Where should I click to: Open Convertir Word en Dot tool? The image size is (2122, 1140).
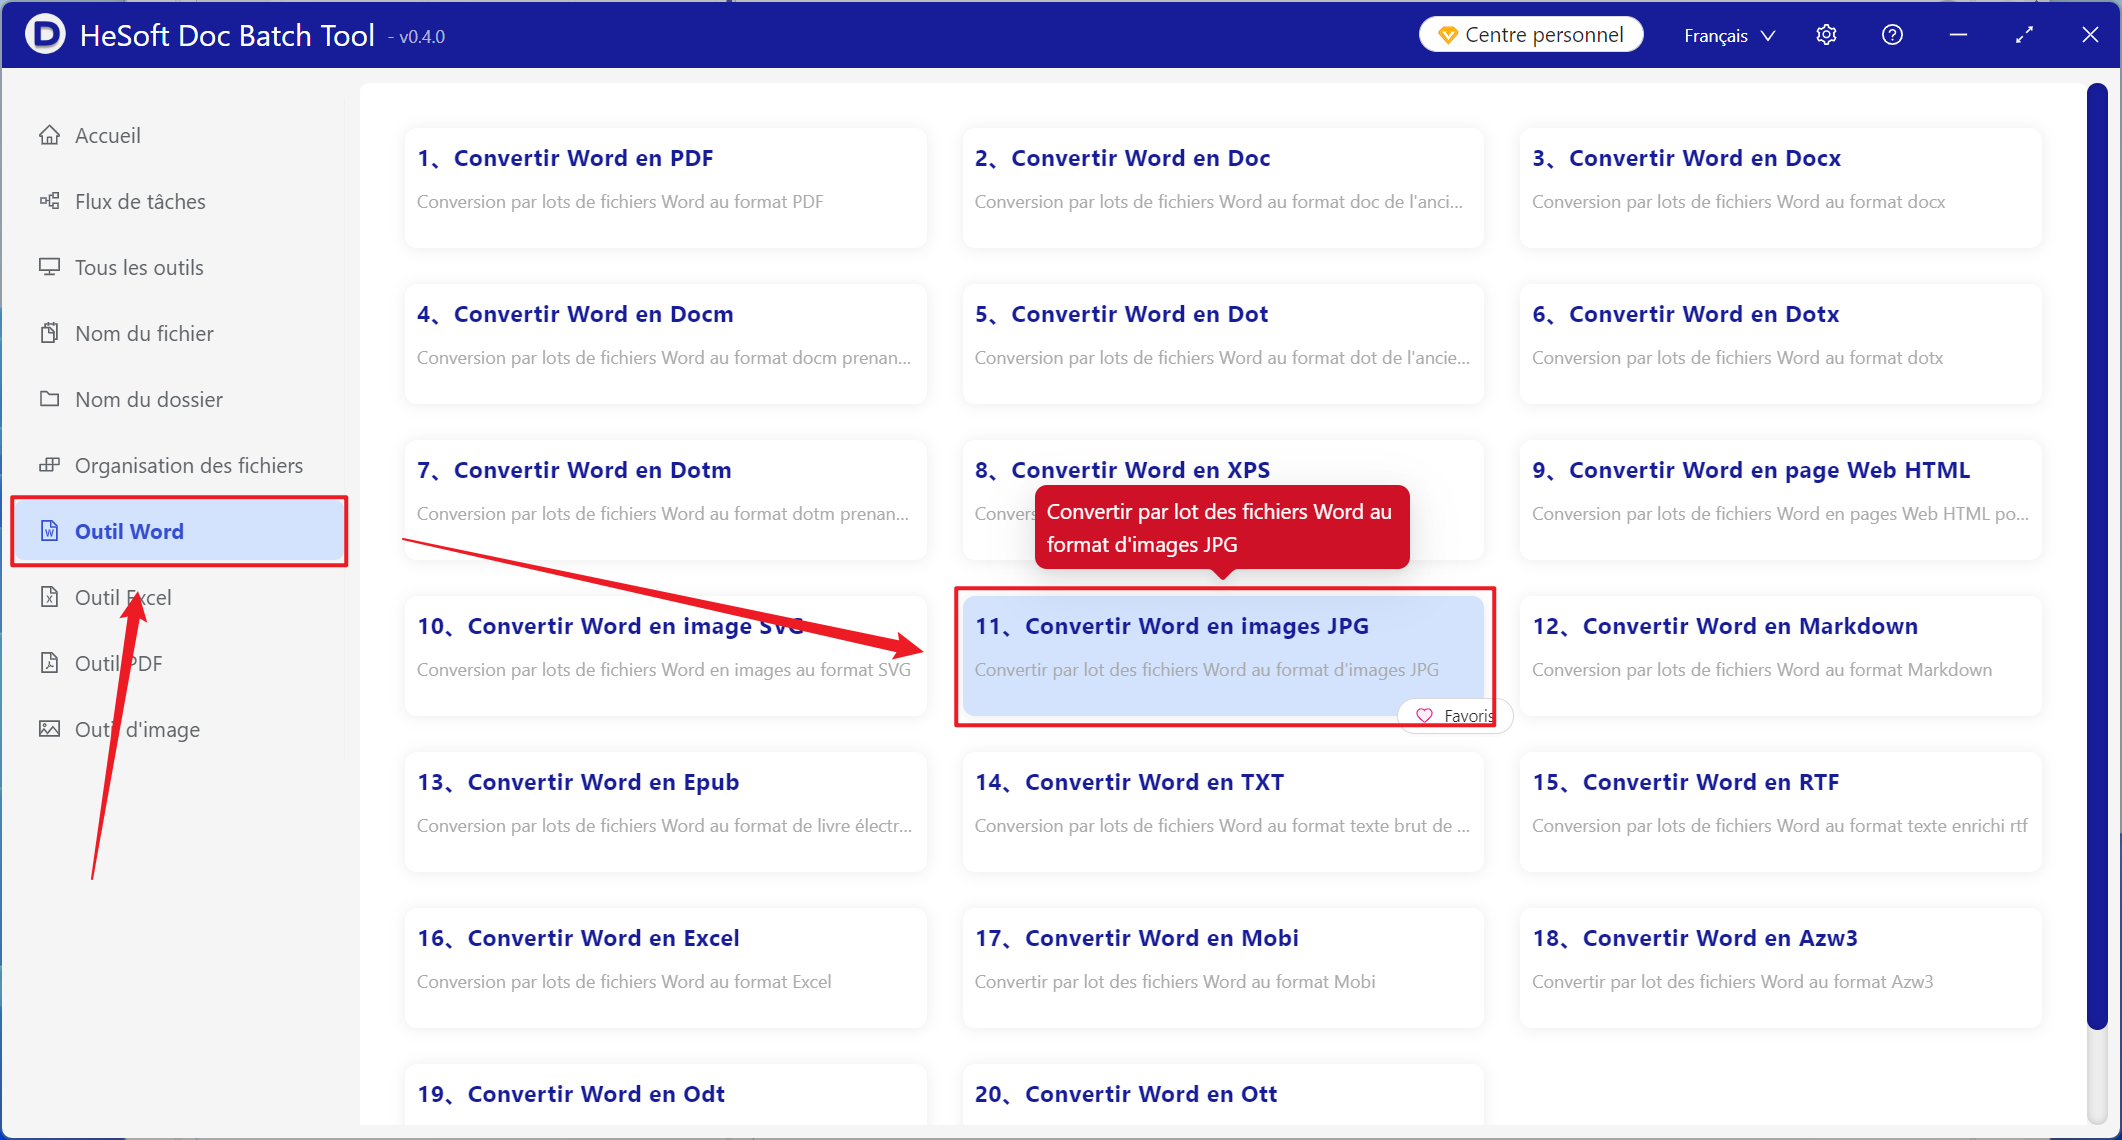coord(1223,343)
